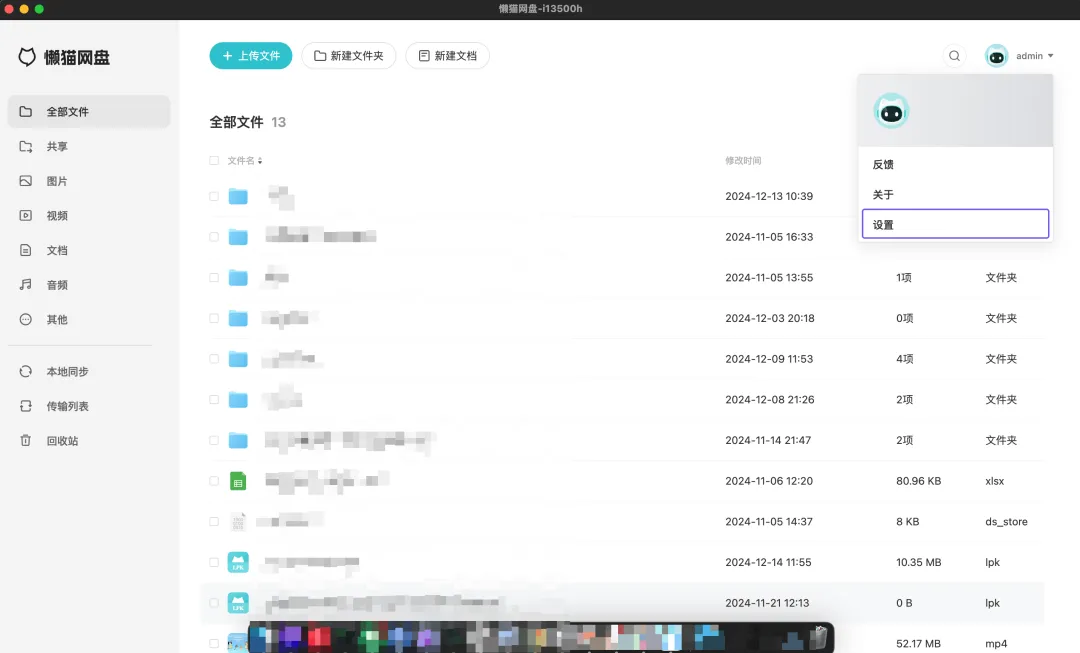Click the green xlsx spreadsheet file icon

[238, 481]
